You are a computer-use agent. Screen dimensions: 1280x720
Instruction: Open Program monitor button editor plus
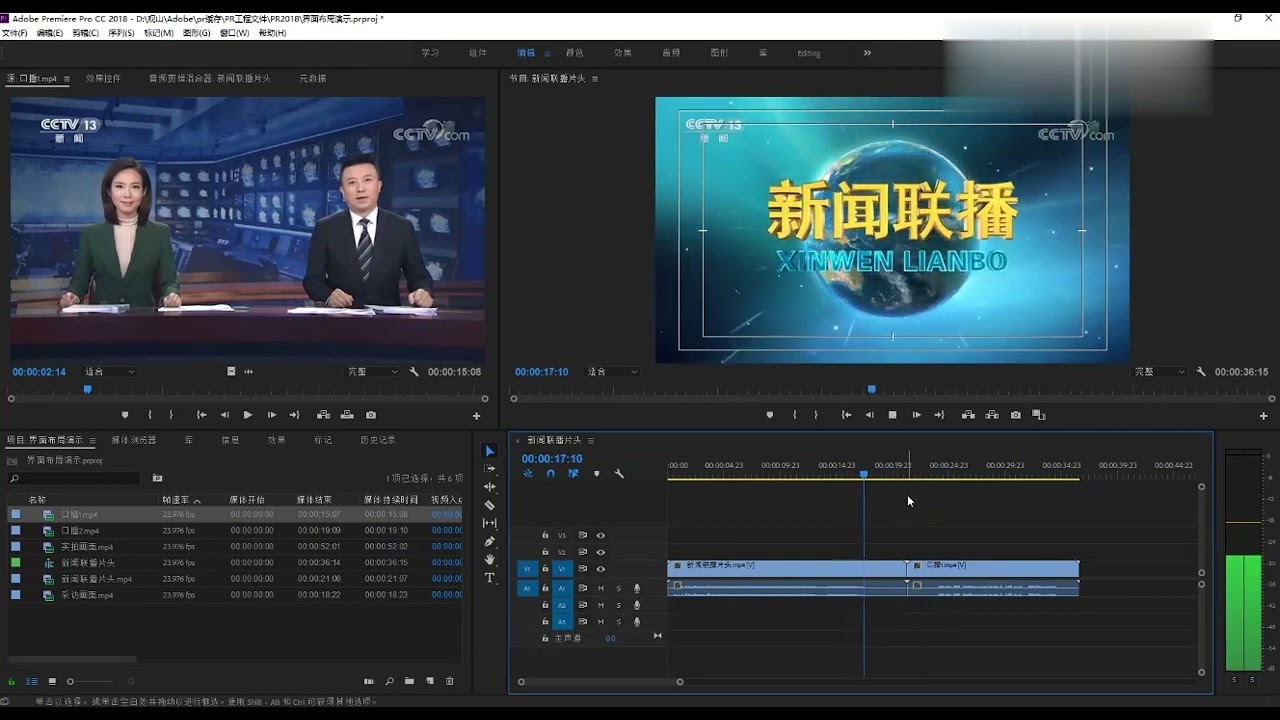[1263, 416]
